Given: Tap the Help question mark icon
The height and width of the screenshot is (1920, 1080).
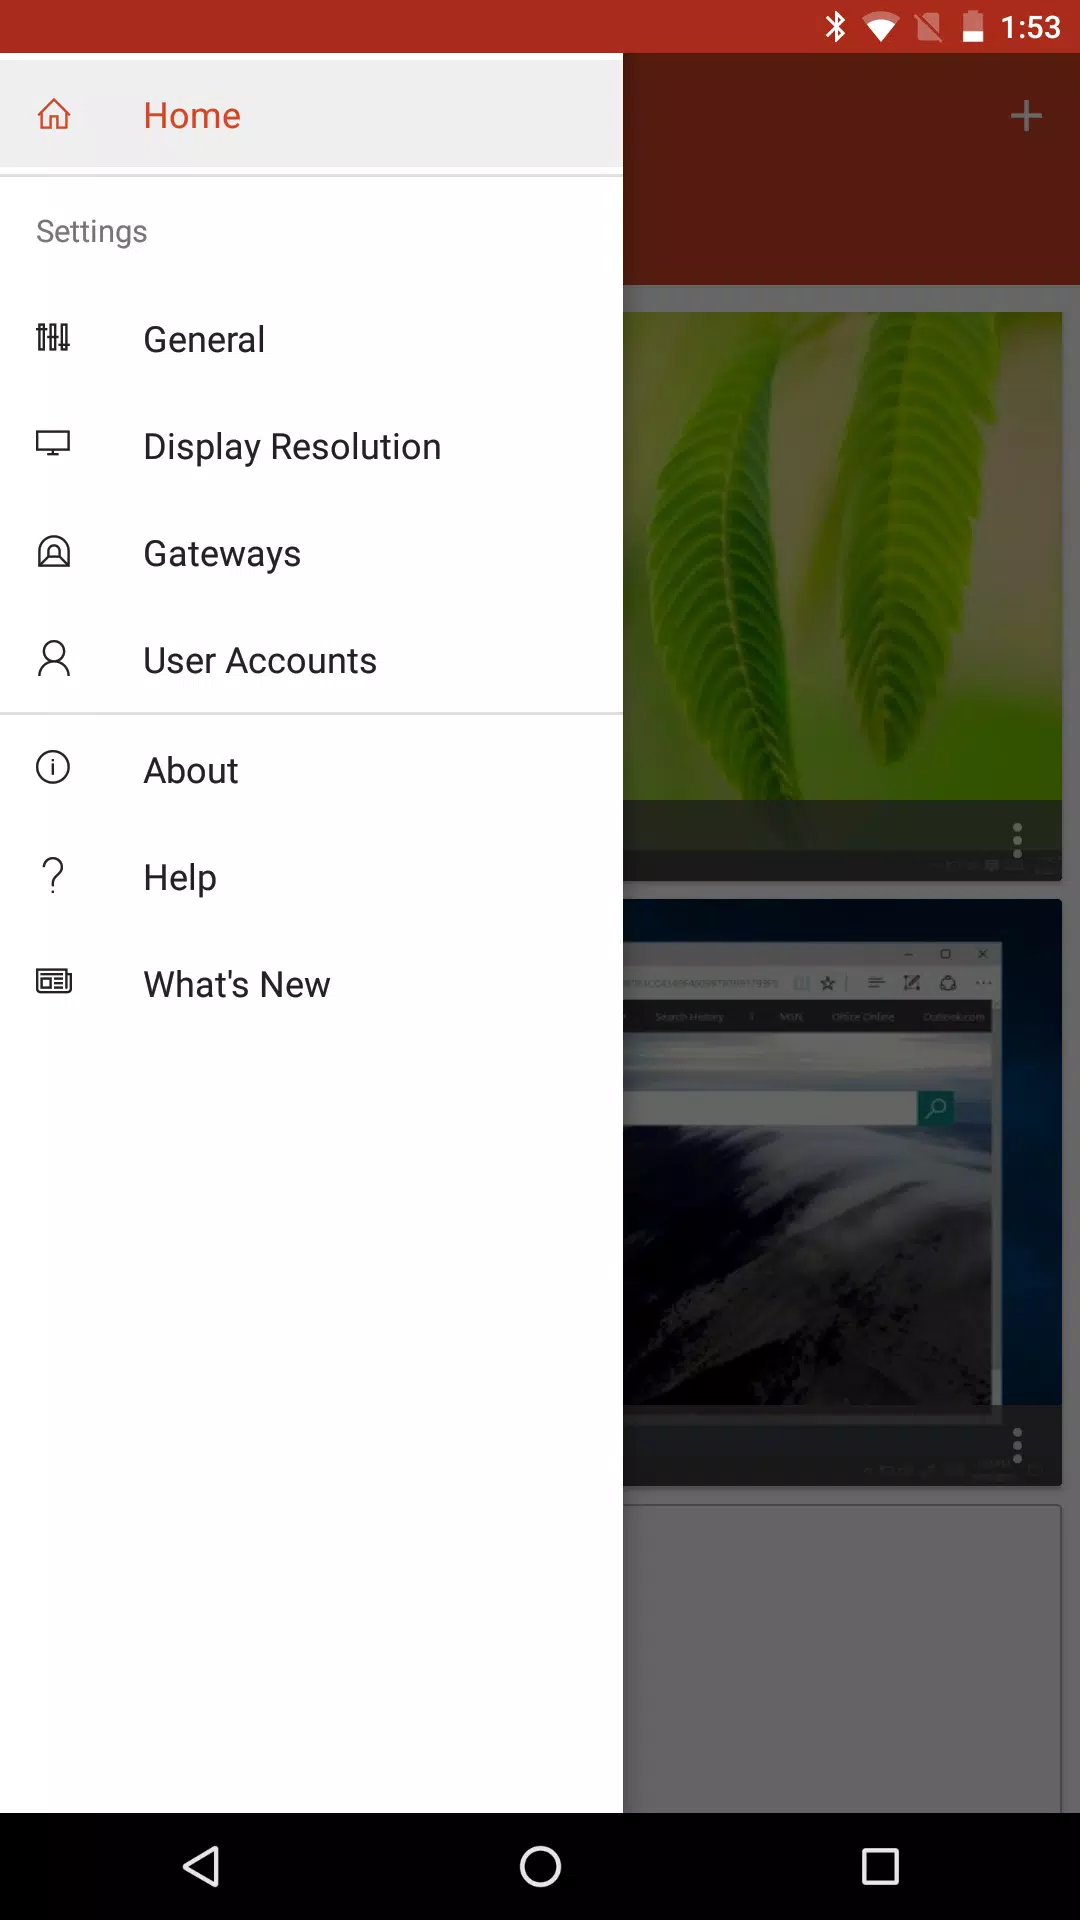Looking at the screenshot, I should click(54, 875).
